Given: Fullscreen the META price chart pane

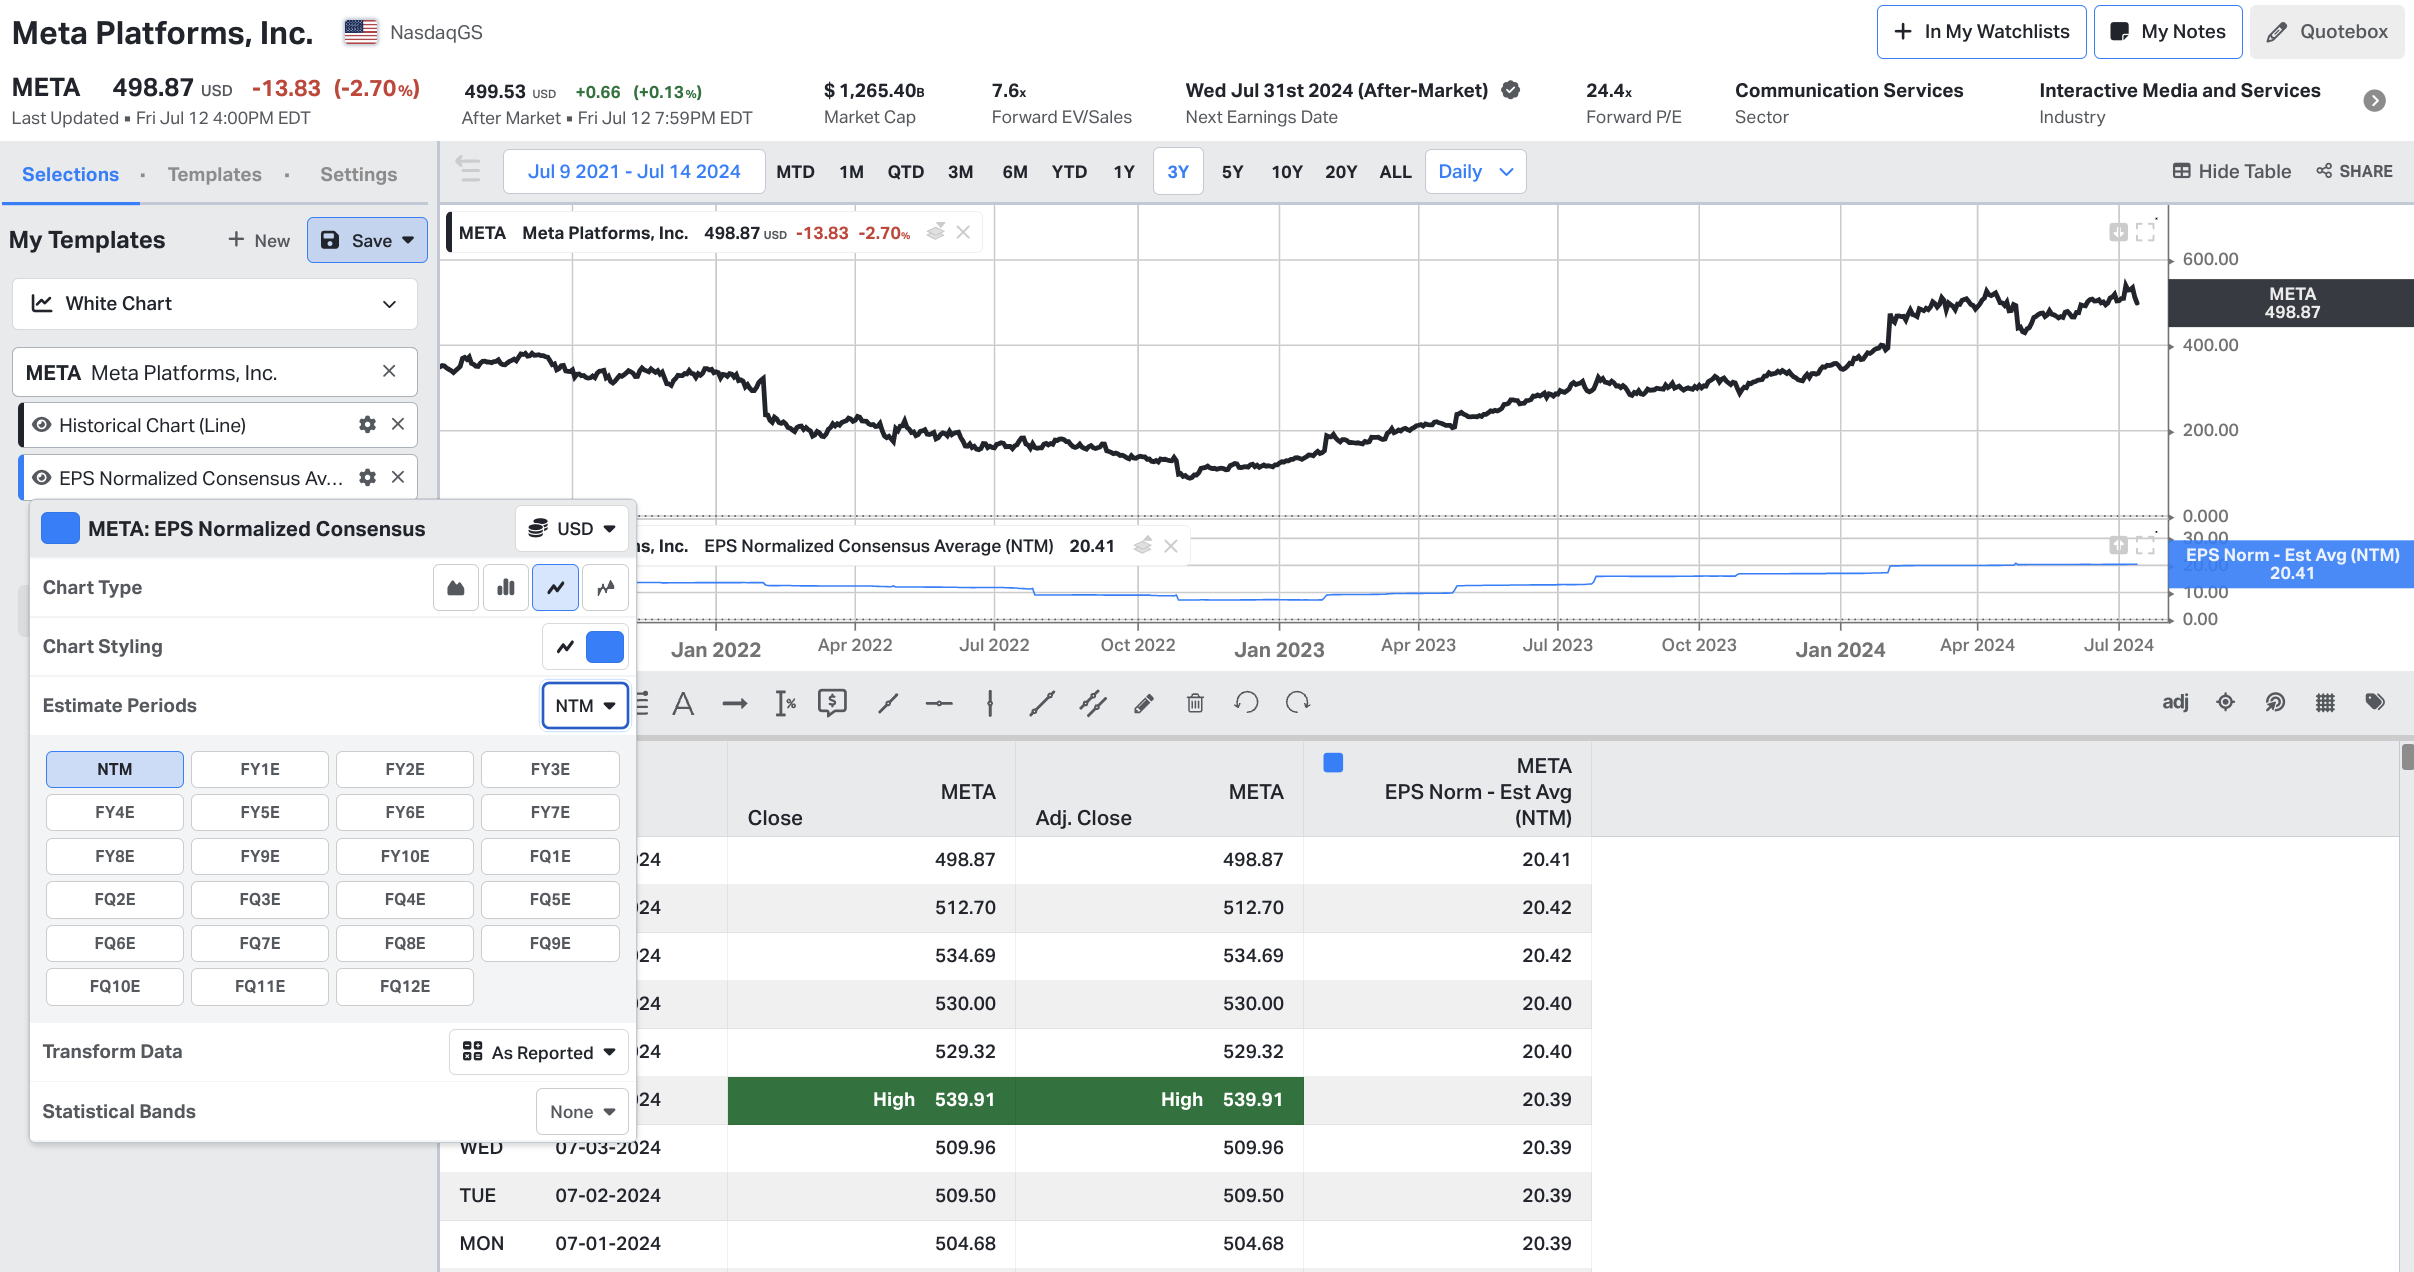Looking at the screenshot, I should (x=2145, y=232).
